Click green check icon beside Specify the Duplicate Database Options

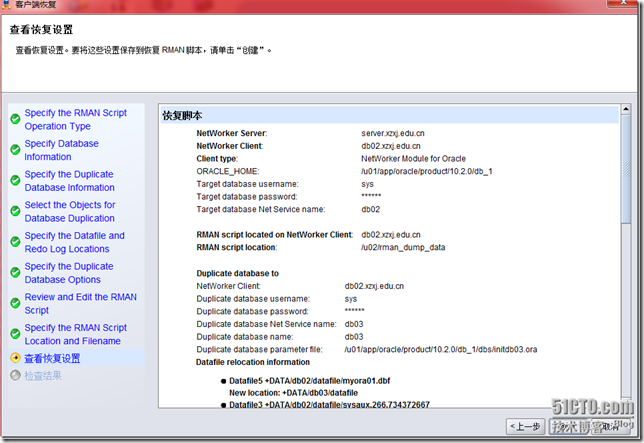point(15,273)
